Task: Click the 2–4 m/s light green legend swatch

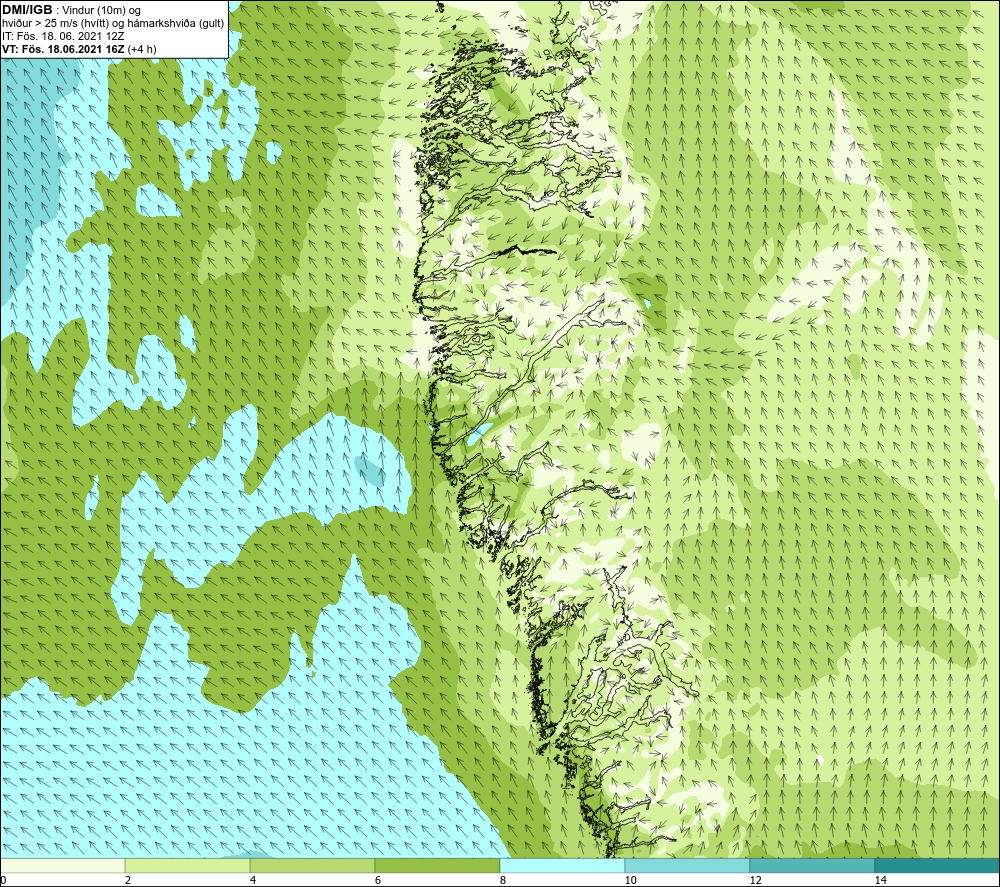Action: pos(188,865)
